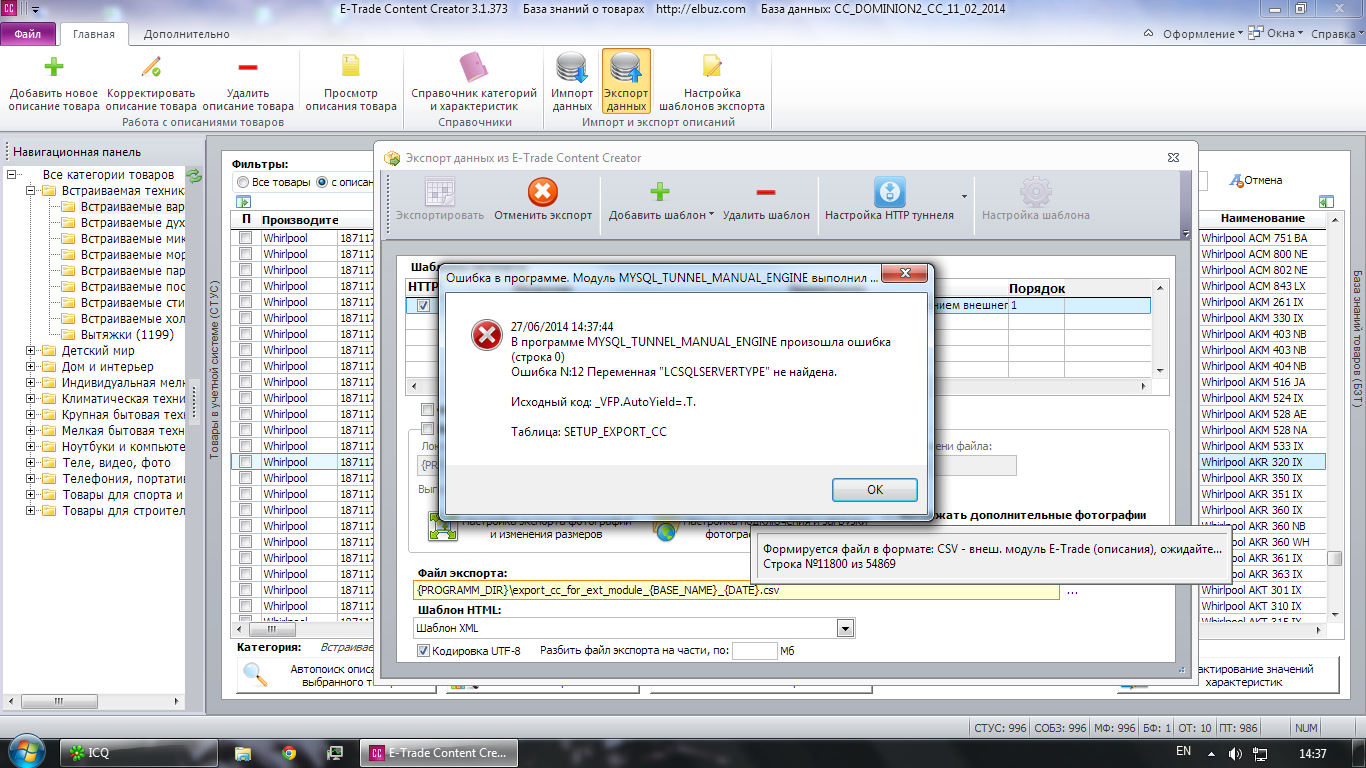This screenshot has height=768, width=1366.
Task: Expand the Теле, видео, фото category
Action: 31,463
